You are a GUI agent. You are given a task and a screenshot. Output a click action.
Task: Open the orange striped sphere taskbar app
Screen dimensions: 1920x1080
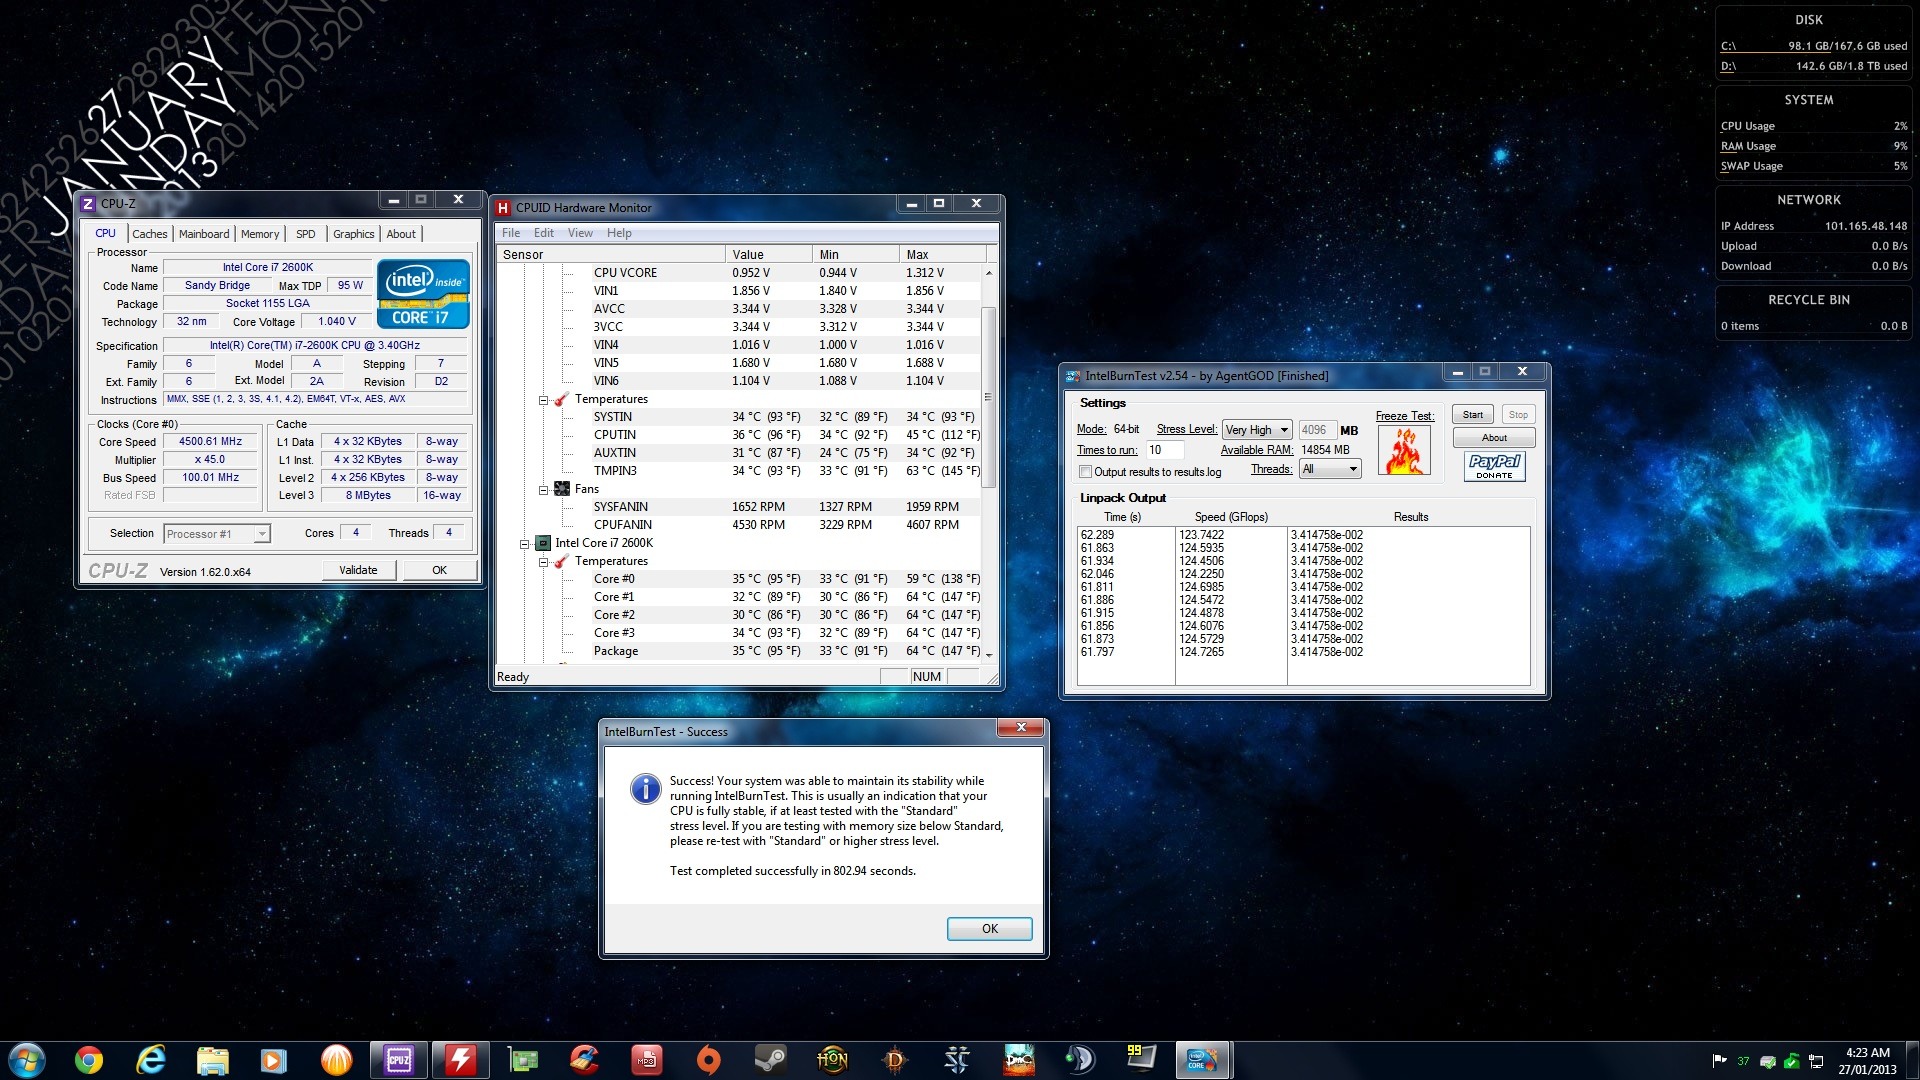(337, 1059)
